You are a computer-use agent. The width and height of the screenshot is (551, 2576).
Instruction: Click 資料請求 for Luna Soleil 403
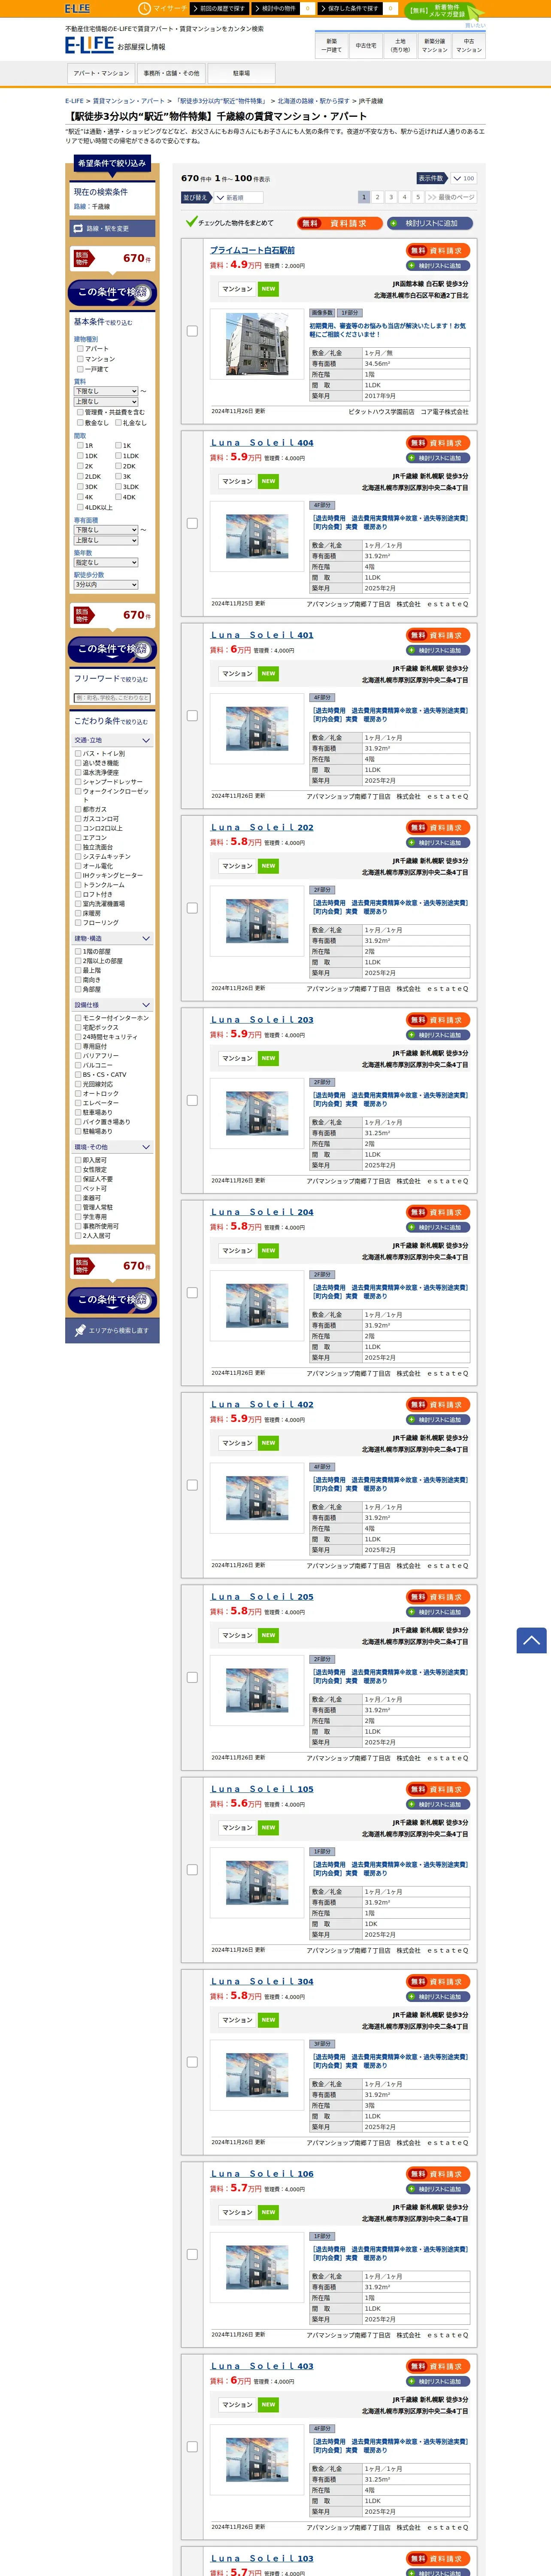(438, 2366)
